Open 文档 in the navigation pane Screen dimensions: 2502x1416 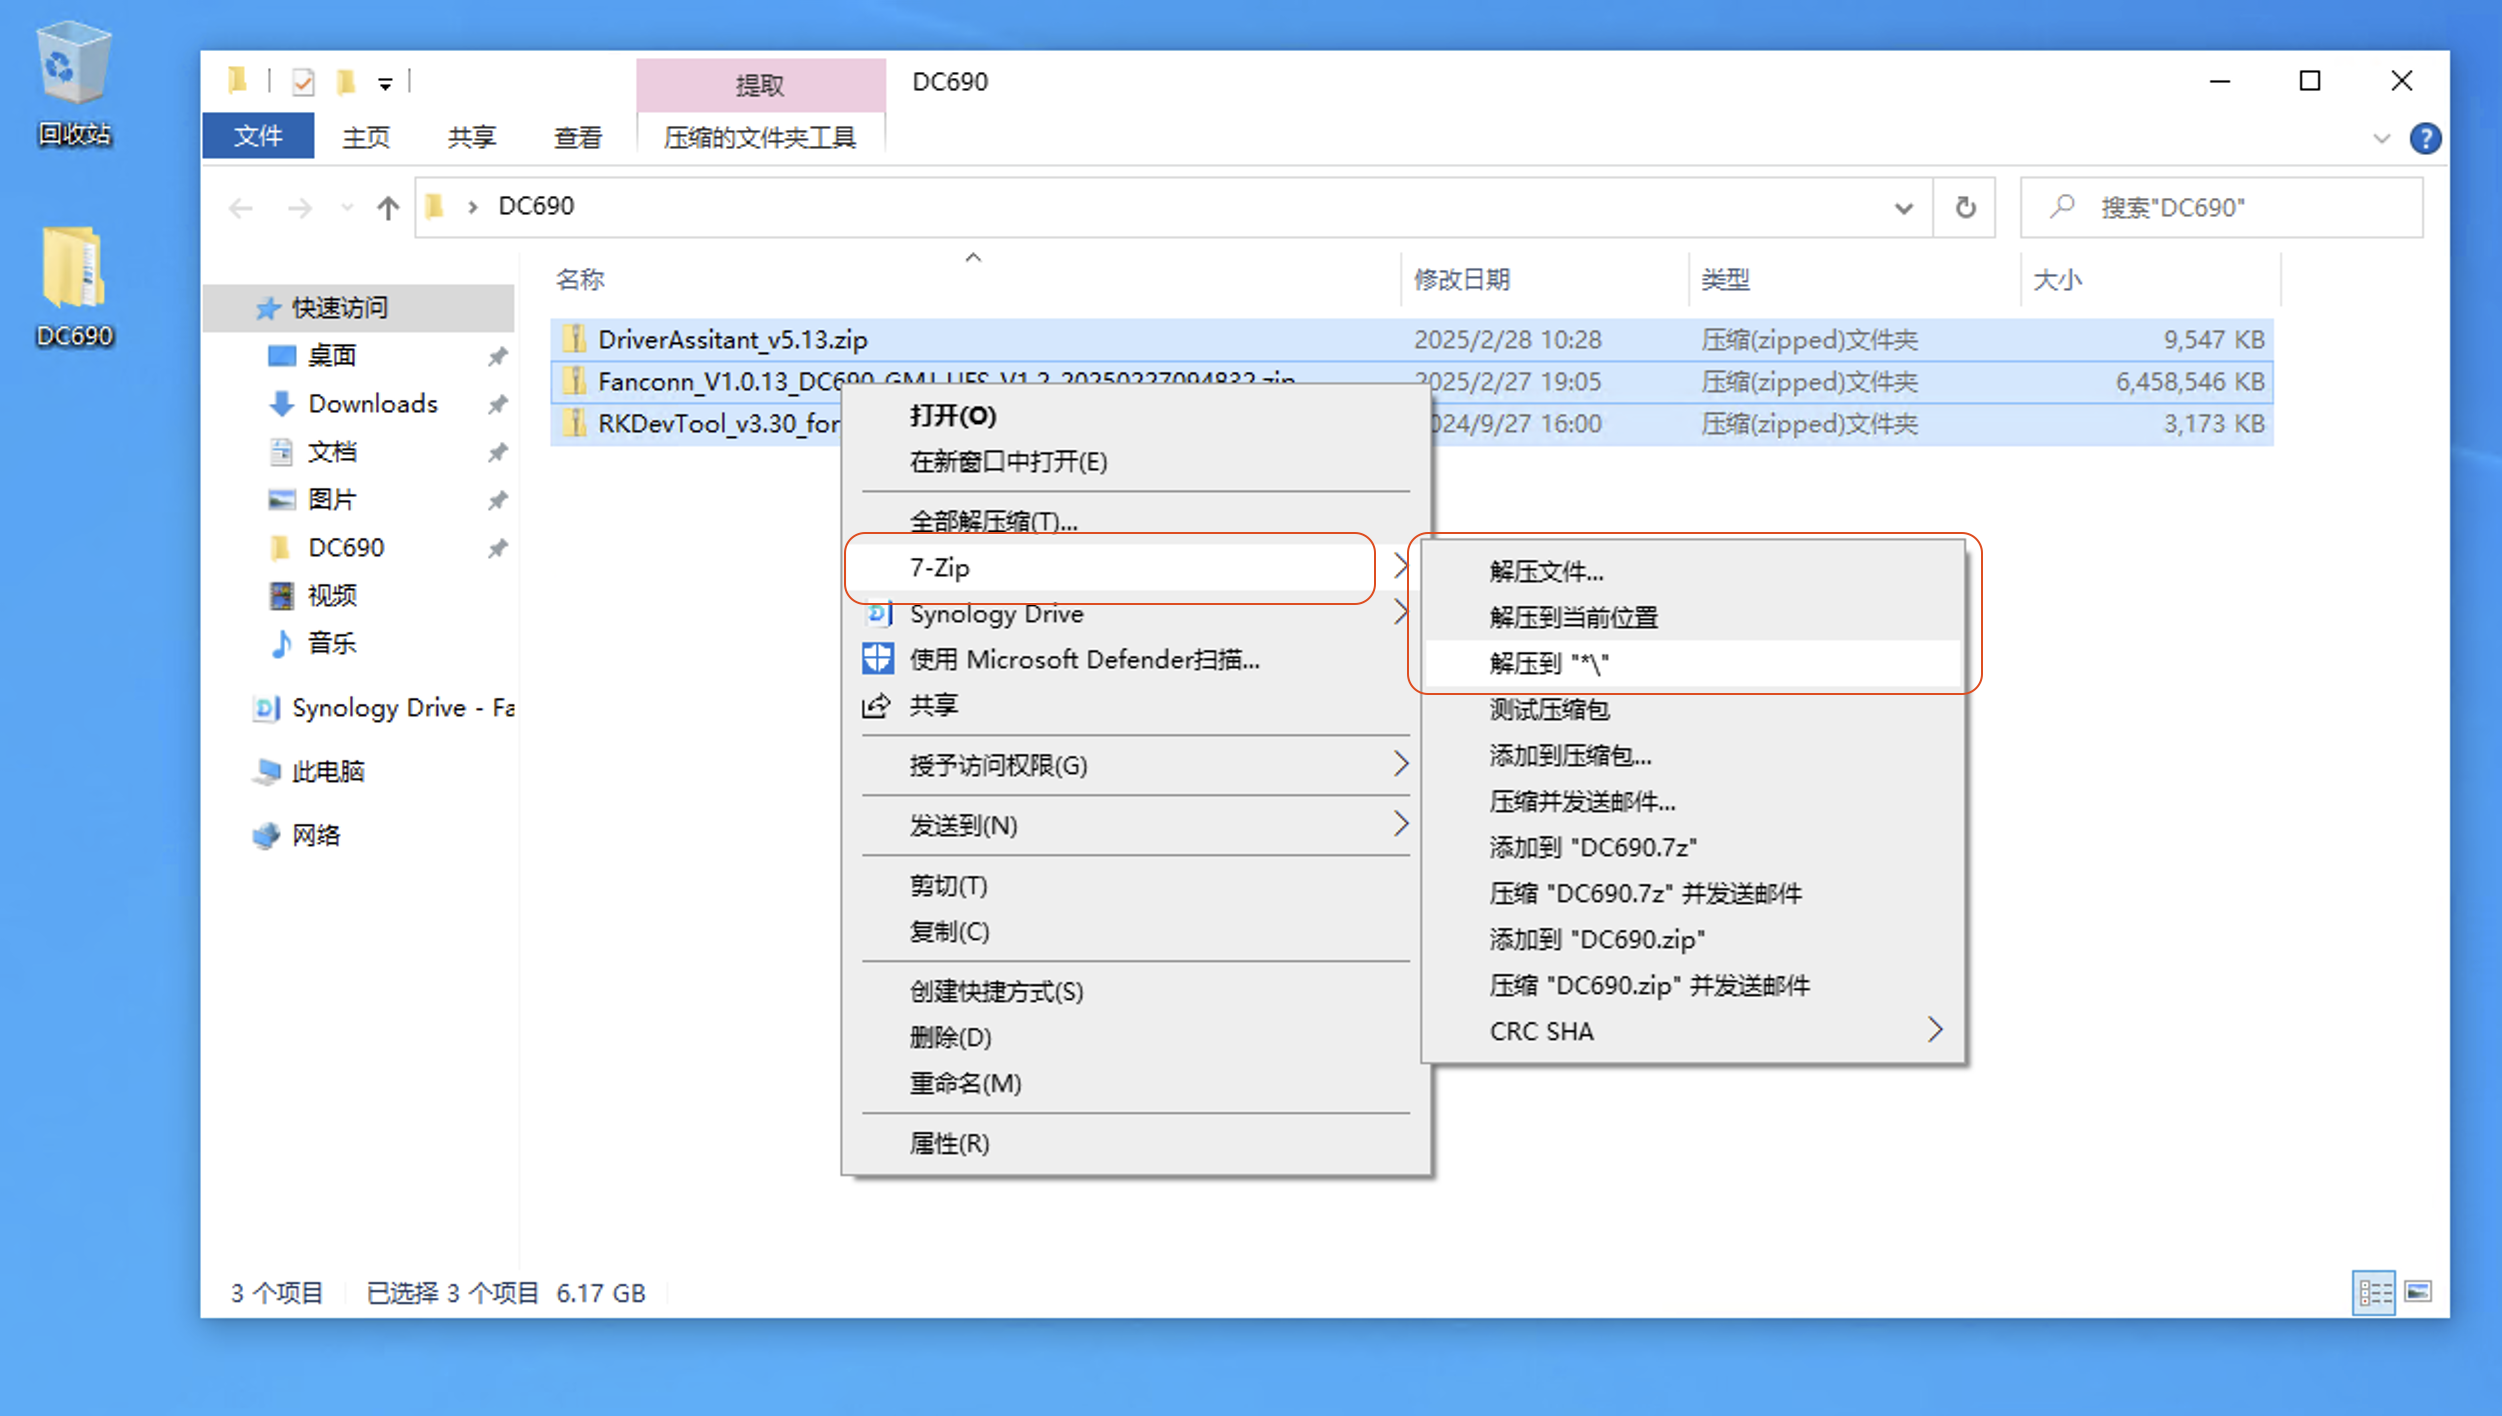pos(331,451)
